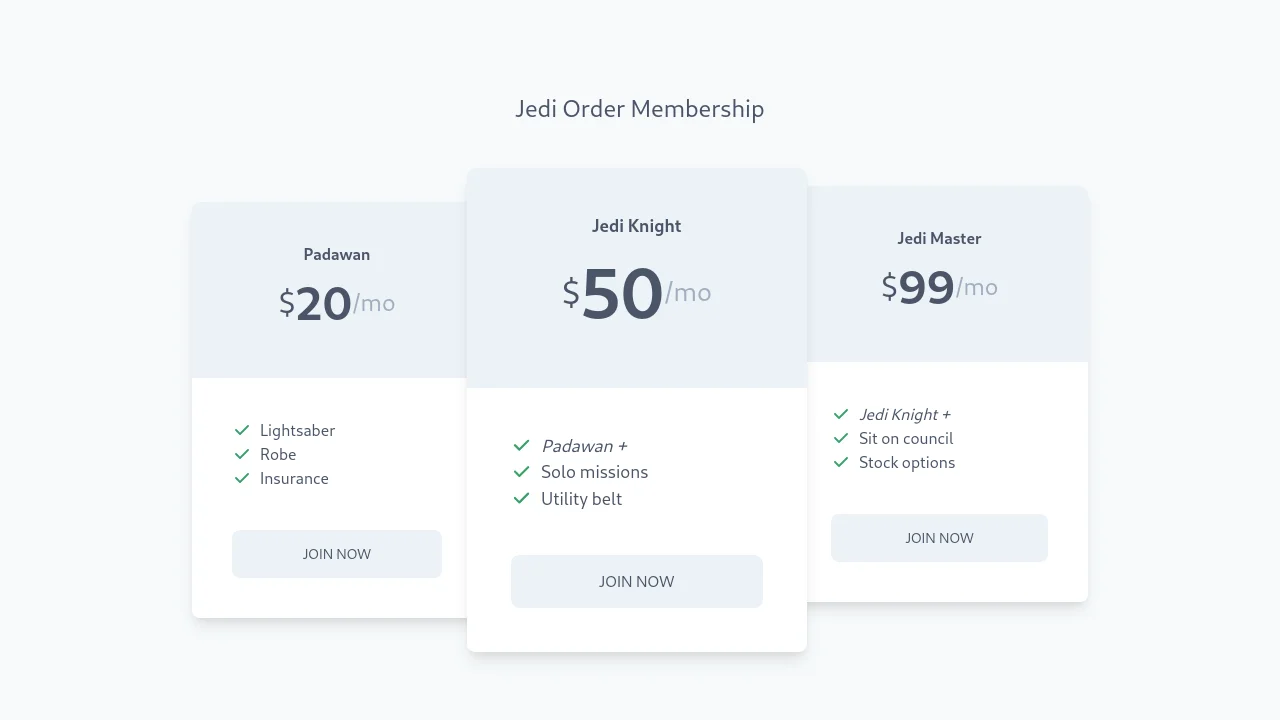This screenshot has height=720, width=1280.
Task: Select the Padawan plan header
Action: click(337, 255)
